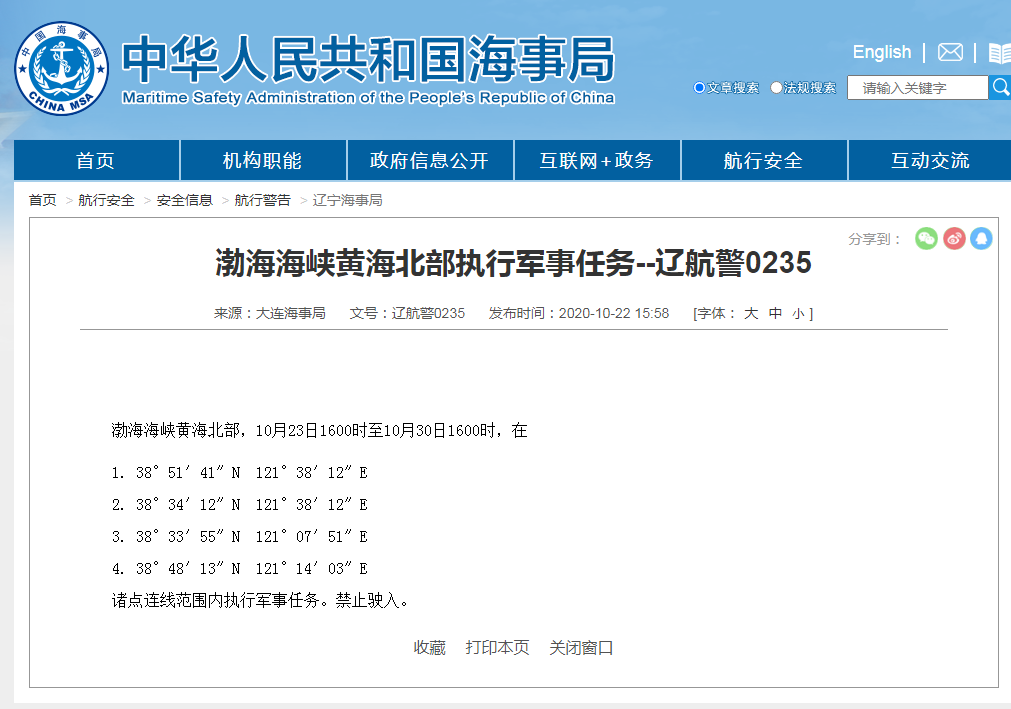Screen dimensions: 1011x709
Task: Open the book icon in header
Action: pos(999,53)
